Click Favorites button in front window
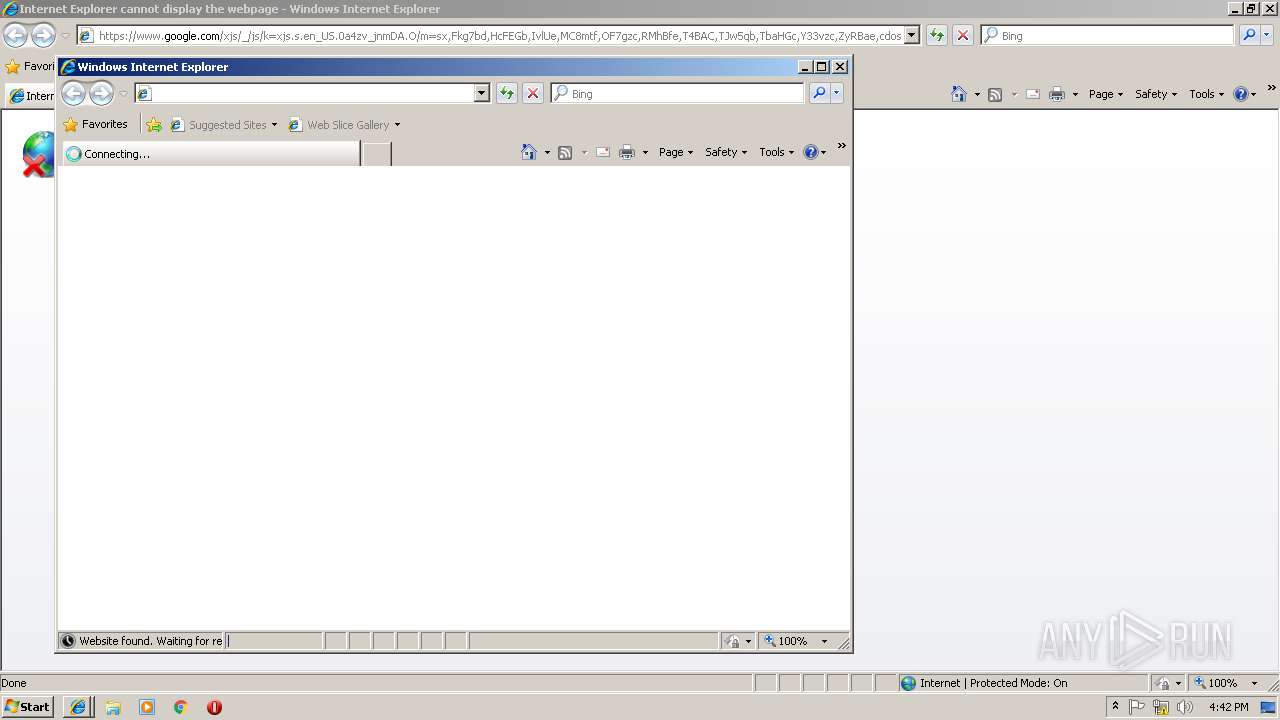The image size is (1280, 720). click(96, 125)
